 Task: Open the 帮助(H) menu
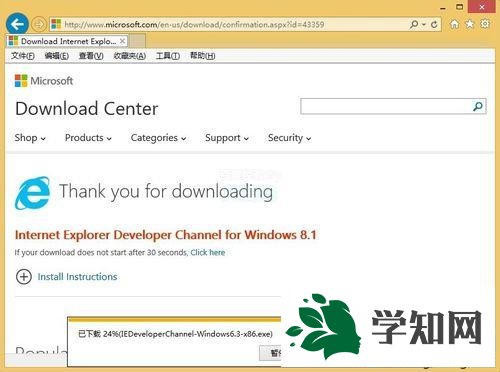(x=202, y=56)
